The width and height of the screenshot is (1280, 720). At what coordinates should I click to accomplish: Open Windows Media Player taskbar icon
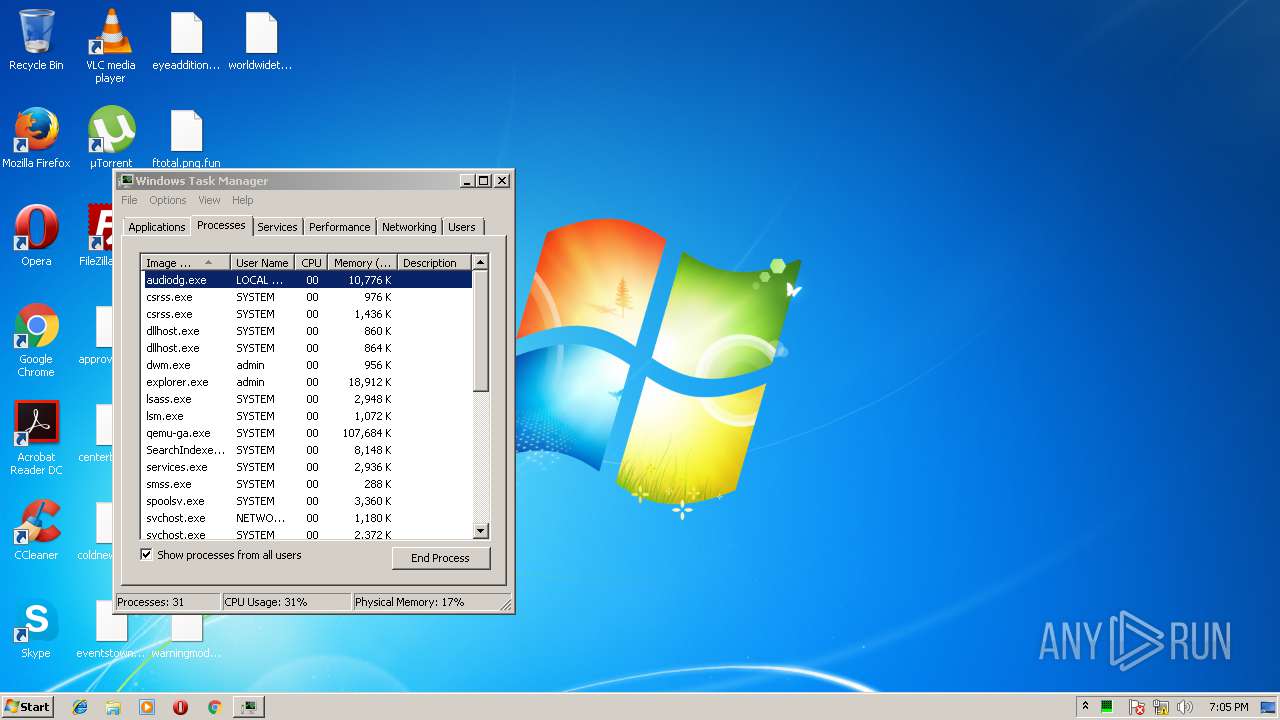click(x=147, y=707)
